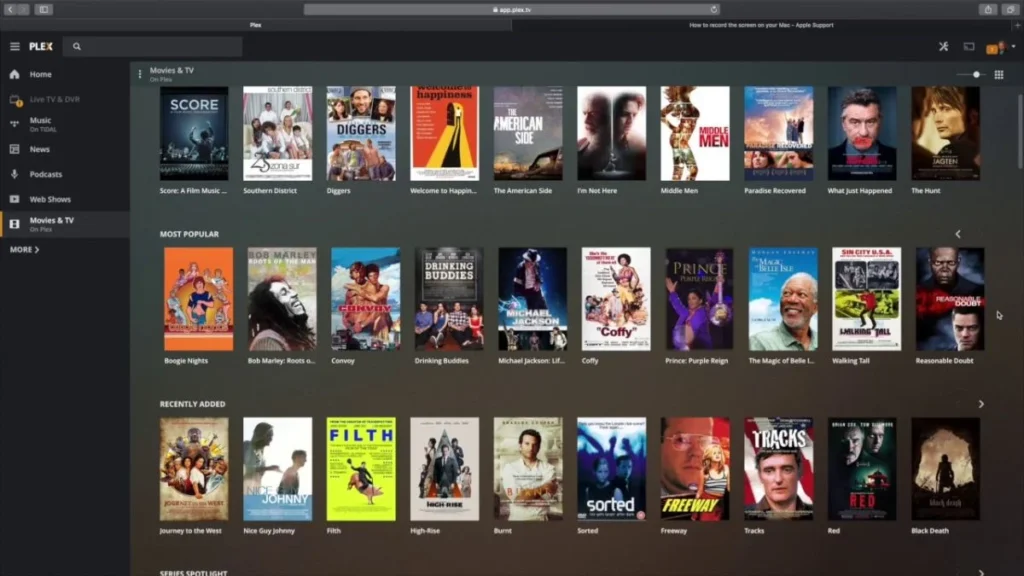Open the Home section in the sidebar

tap(38, 74)
